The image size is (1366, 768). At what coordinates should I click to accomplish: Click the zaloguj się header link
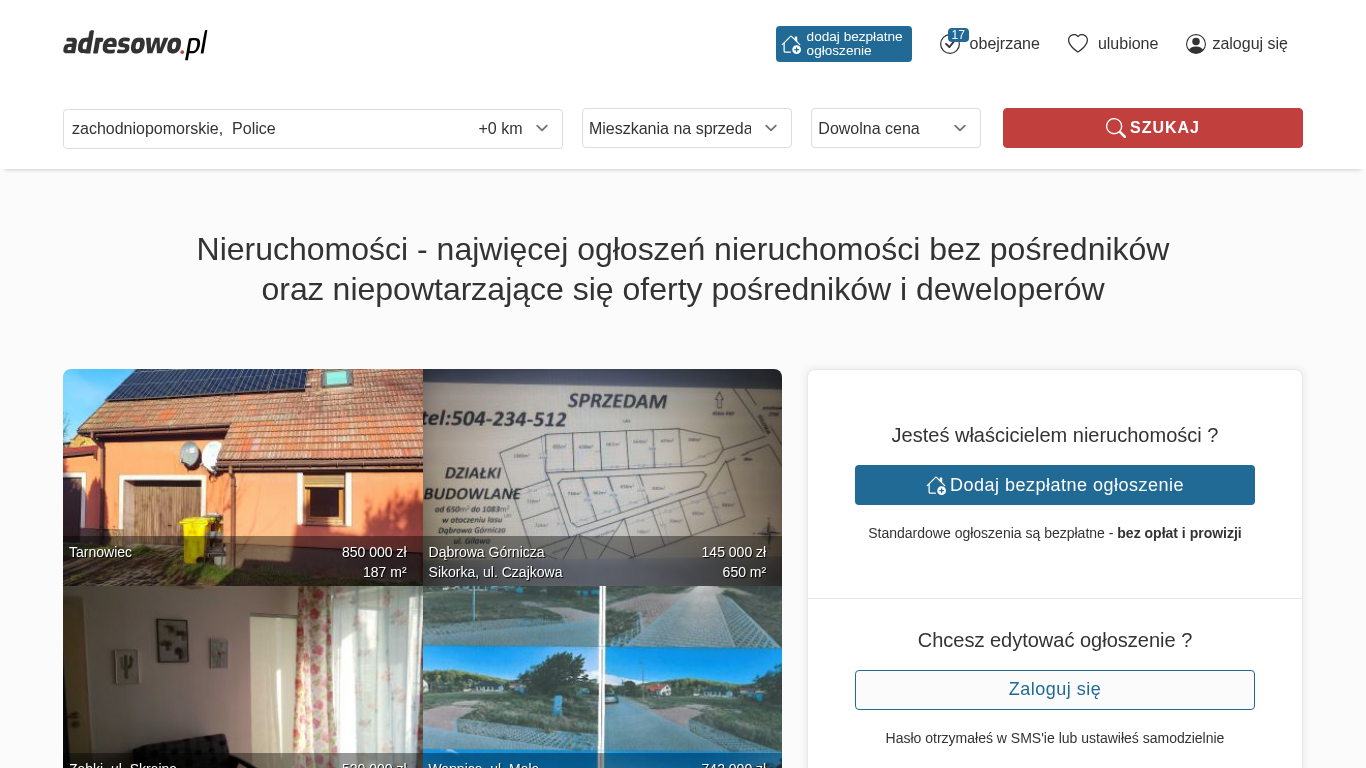point(1249,44)
